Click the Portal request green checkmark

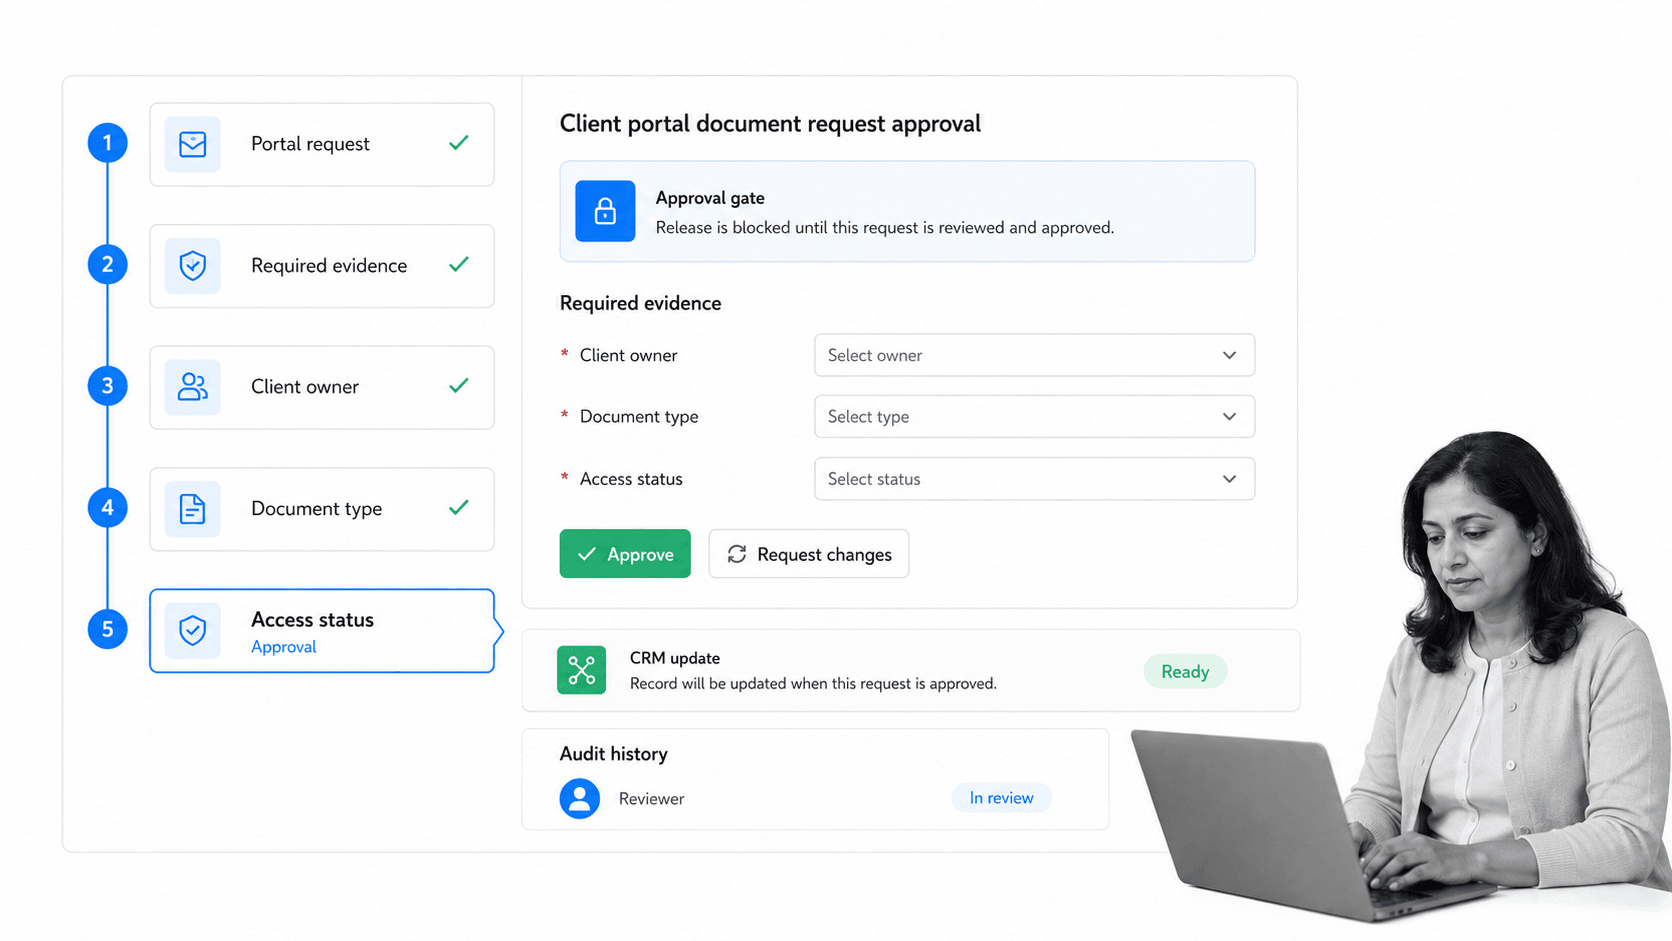(x=459, y=143)
